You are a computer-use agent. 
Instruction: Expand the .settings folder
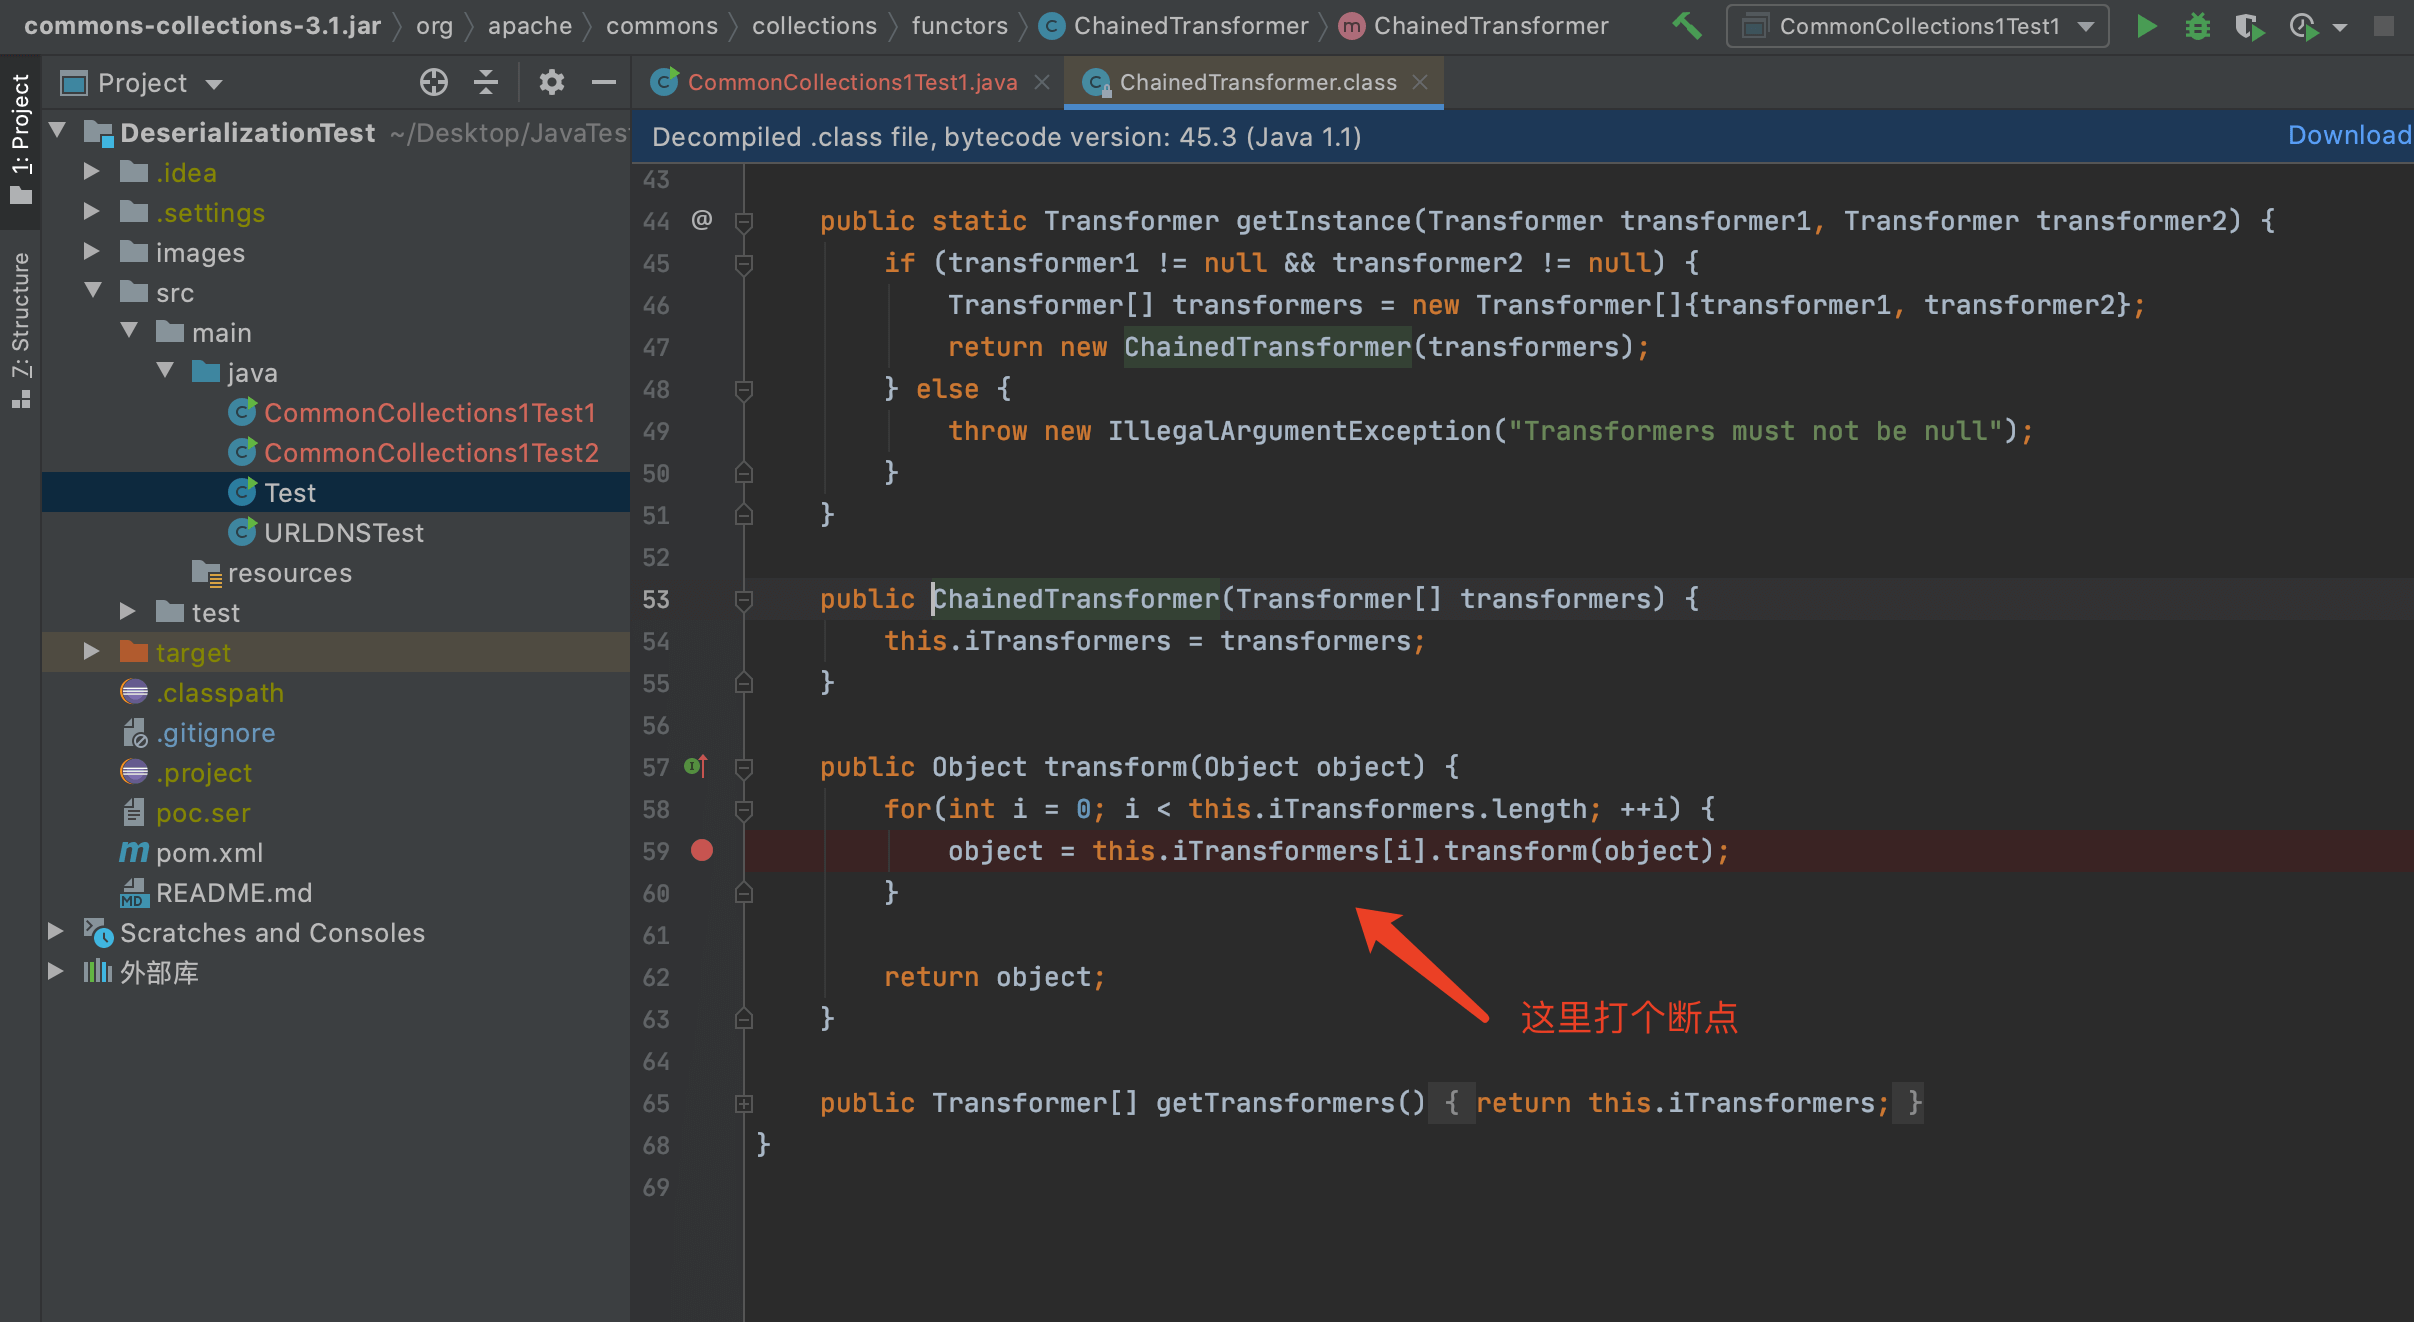tap(92, 212)
